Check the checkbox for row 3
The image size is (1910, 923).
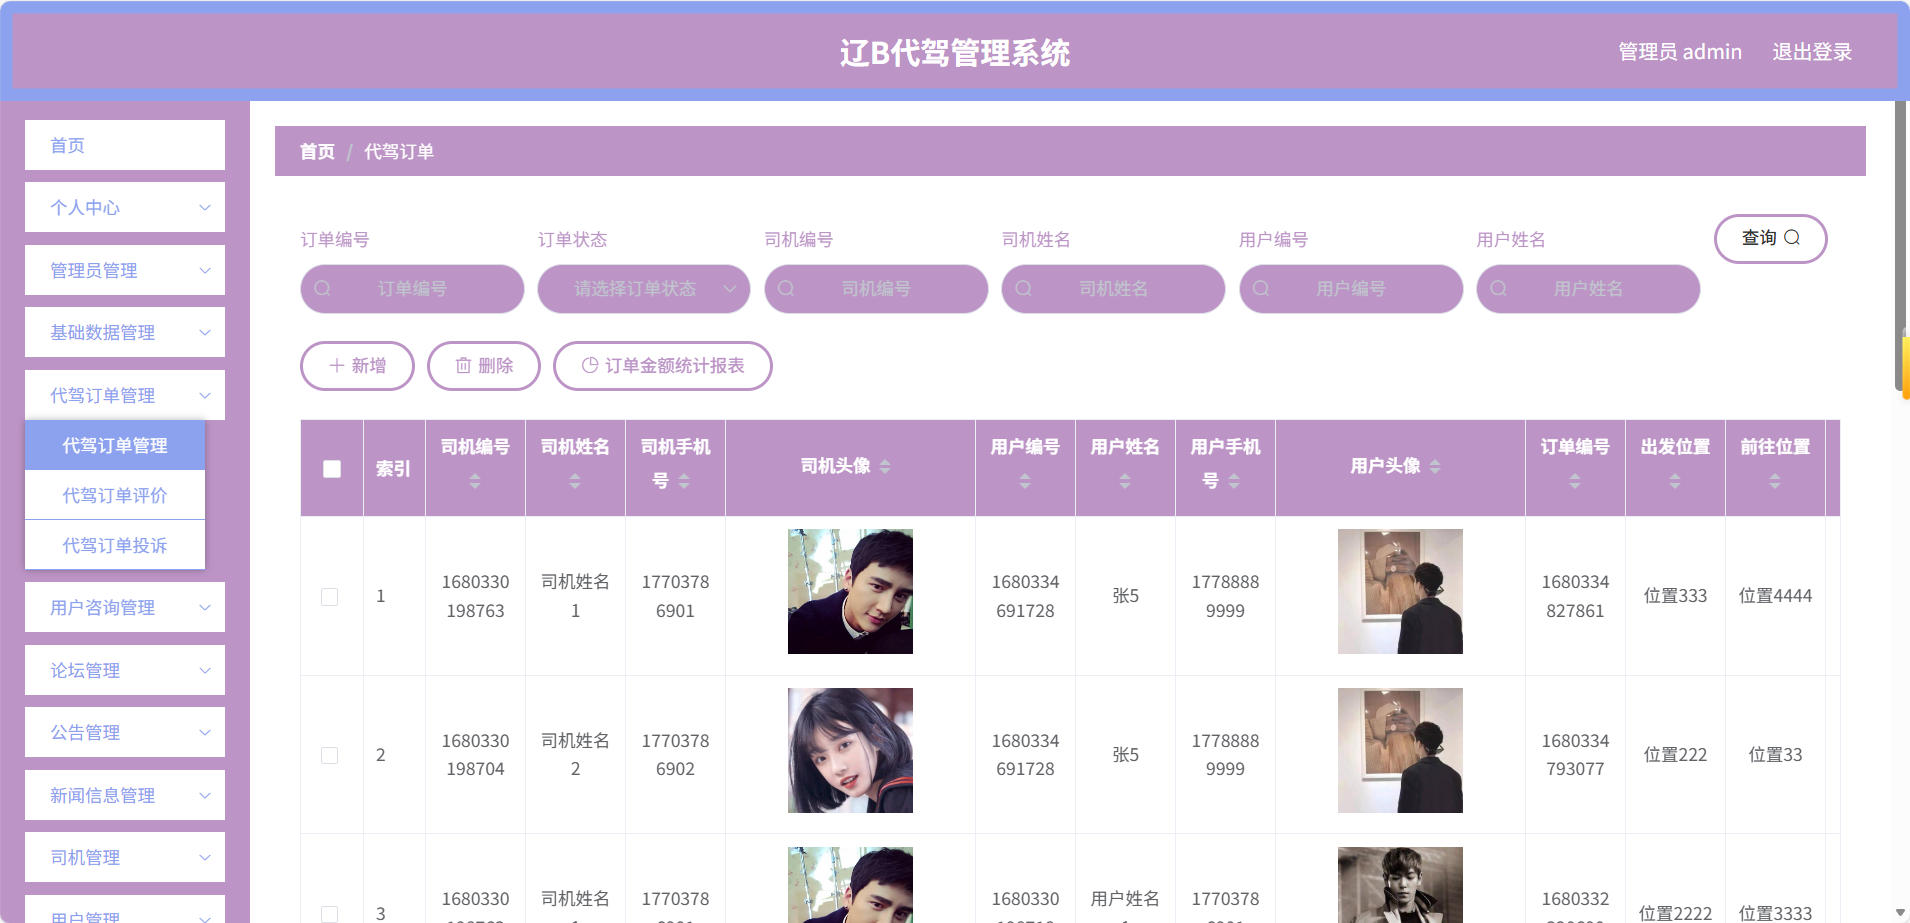[x=329, y=913]
